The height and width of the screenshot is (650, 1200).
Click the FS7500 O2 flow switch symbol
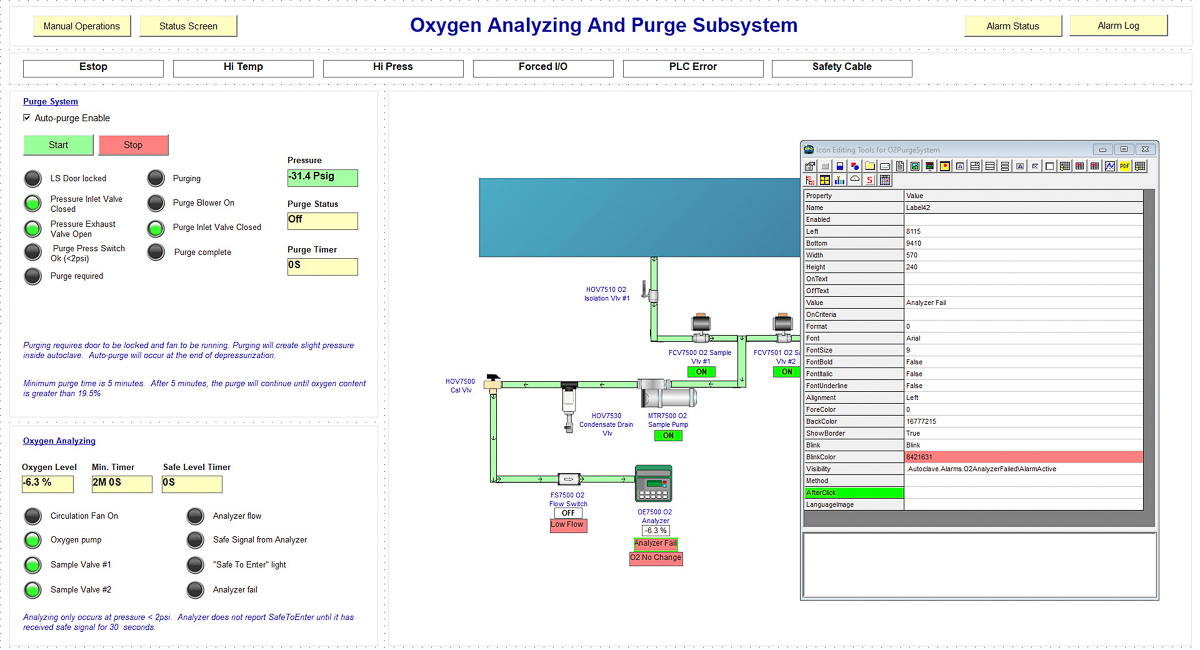tap(568, 480)
